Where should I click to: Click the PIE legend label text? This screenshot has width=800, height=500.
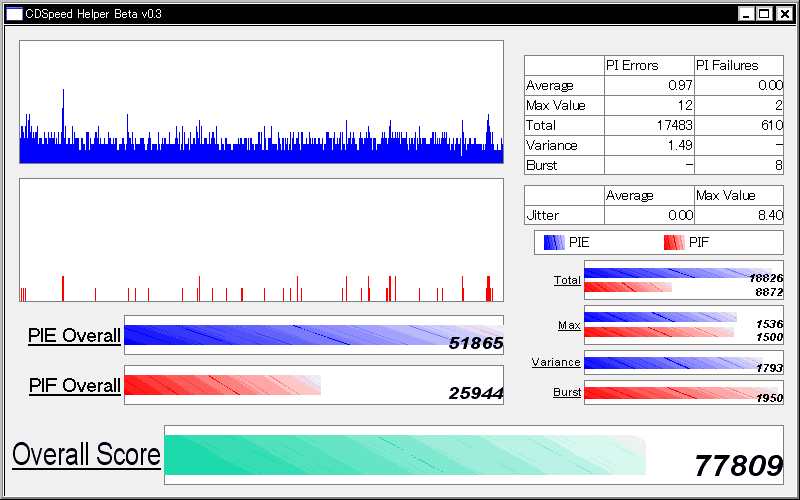[579, 242]
